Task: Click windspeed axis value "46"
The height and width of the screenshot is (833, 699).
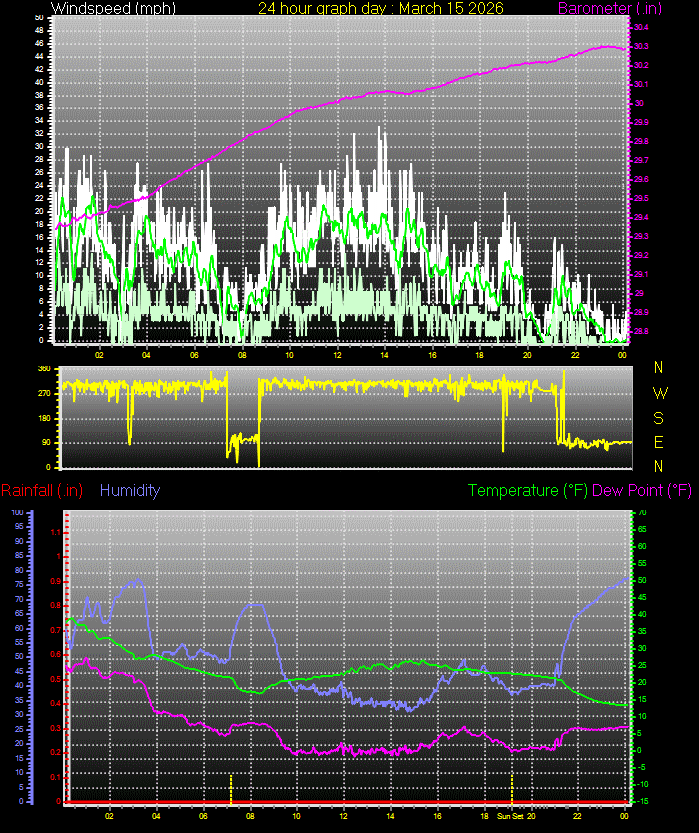Action: click(x=39, y=44)
